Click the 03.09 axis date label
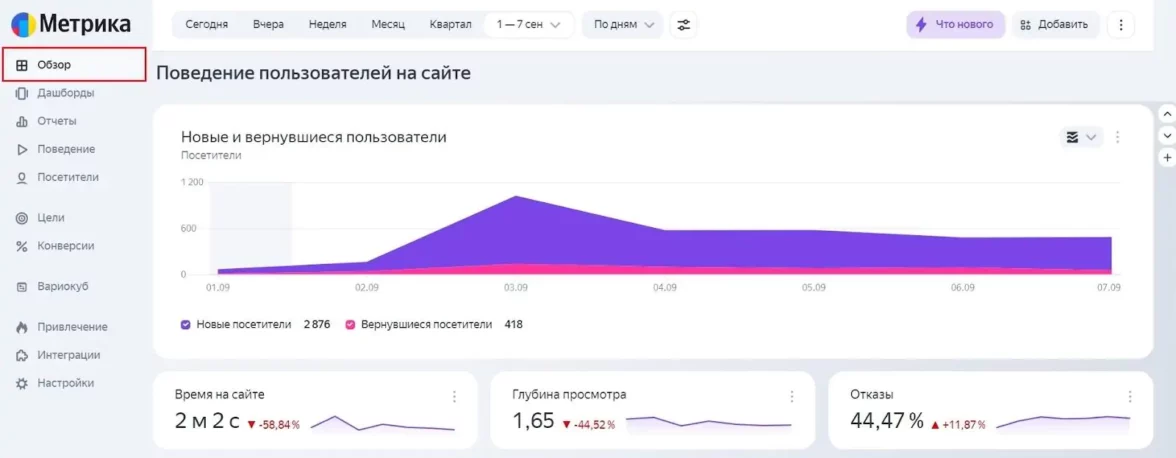This screenshot has height=458, width=1176. coord(514,288)
